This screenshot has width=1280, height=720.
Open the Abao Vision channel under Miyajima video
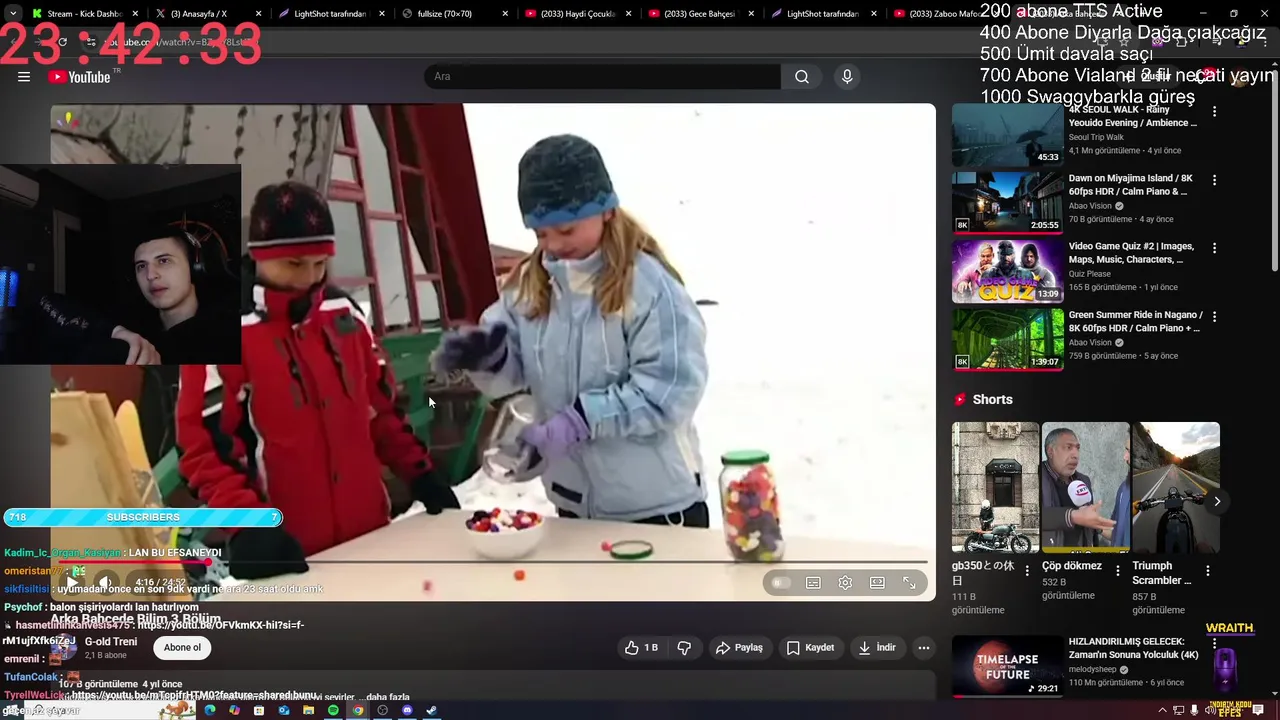(x=1090, y=206)
